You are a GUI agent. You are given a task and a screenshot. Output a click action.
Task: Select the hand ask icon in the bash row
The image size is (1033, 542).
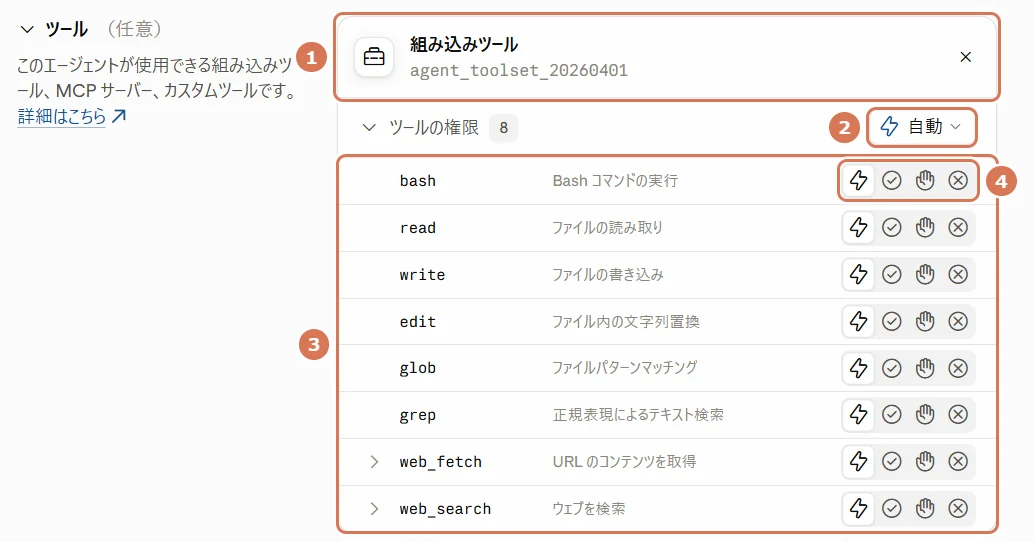pos(925,180)
